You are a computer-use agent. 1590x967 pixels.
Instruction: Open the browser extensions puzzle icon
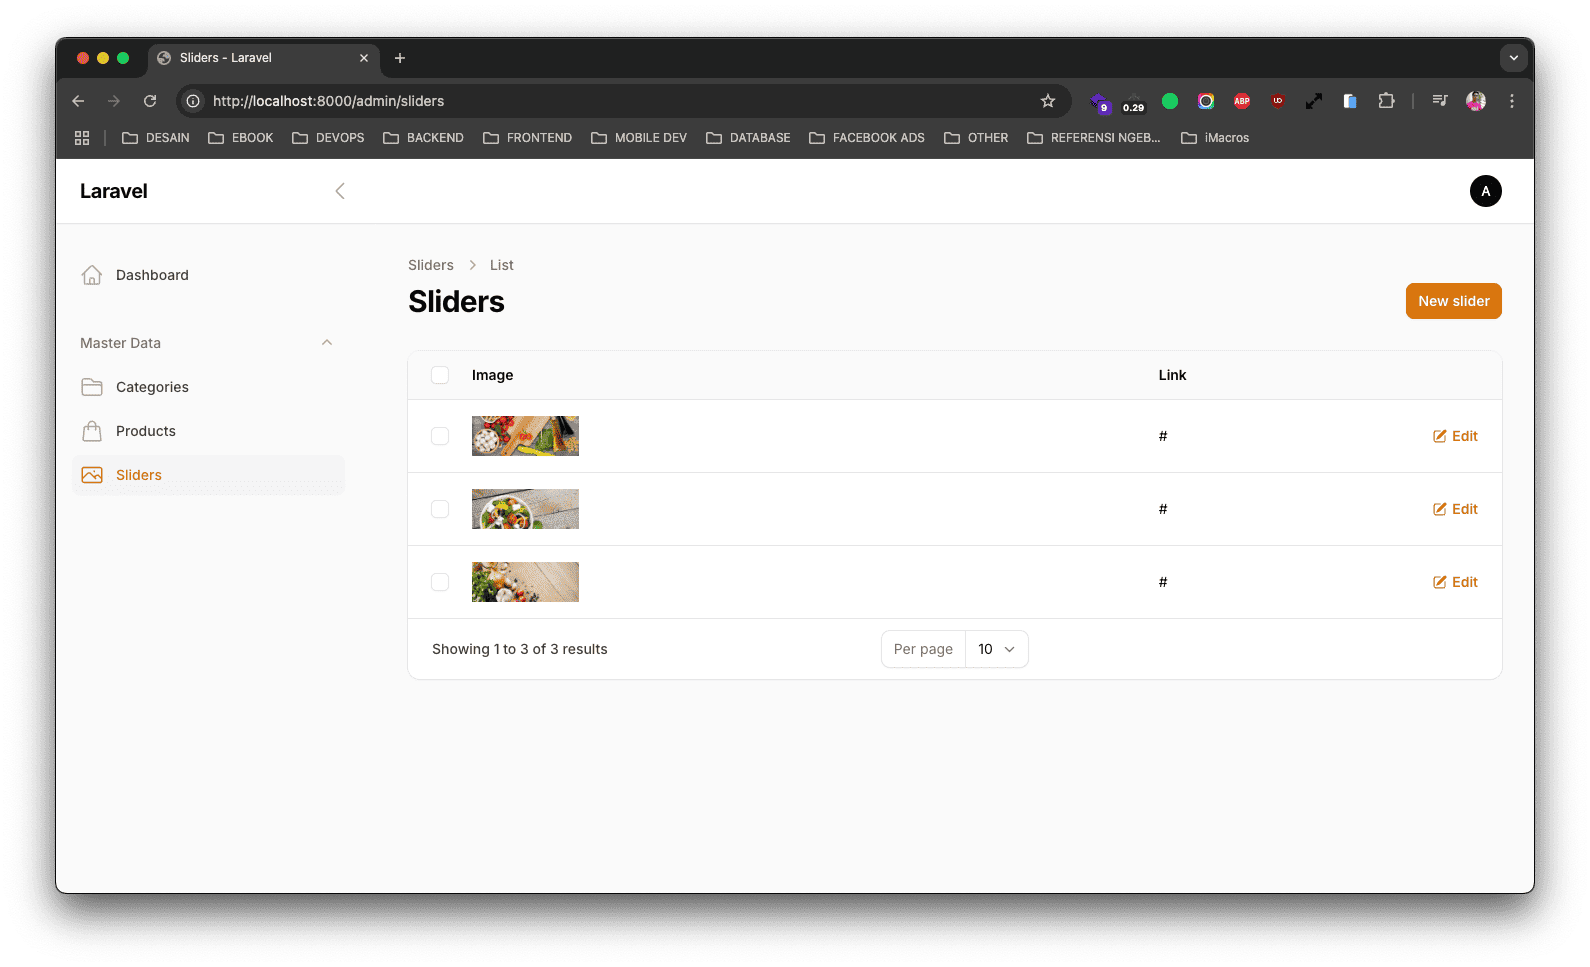1386,101
